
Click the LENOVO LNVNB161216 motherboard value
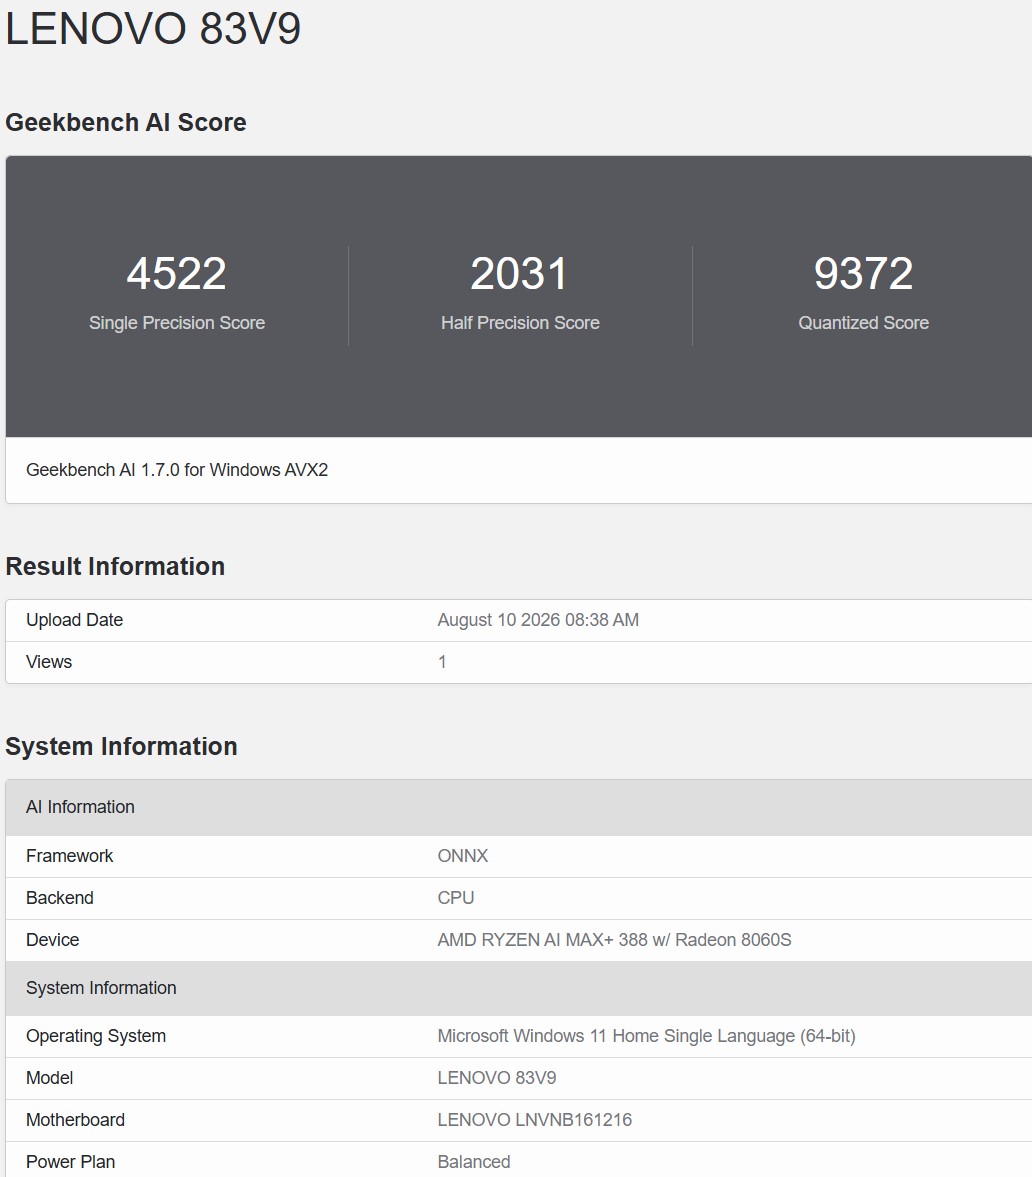pos(534,1120)
